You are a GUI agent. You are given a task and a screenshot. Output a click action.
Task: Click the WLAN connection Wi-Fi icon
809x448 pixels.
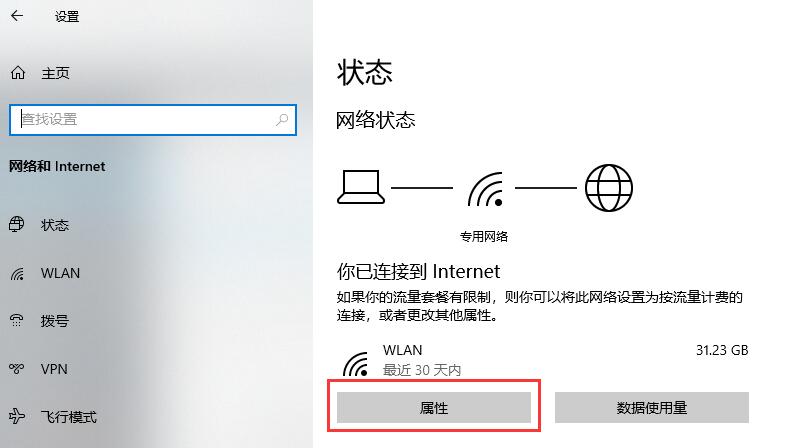[x=356, y=364]
